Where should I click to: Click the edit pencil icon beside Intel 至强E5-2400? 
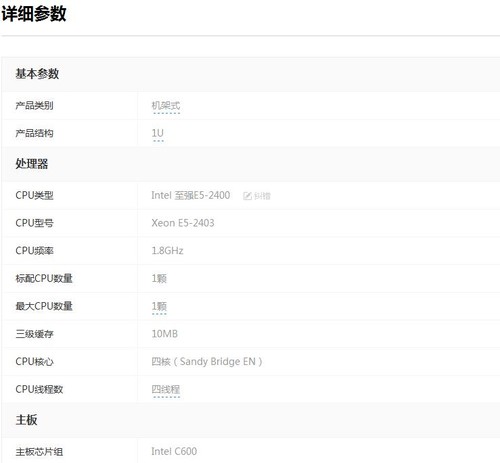[x=247, y=196]
